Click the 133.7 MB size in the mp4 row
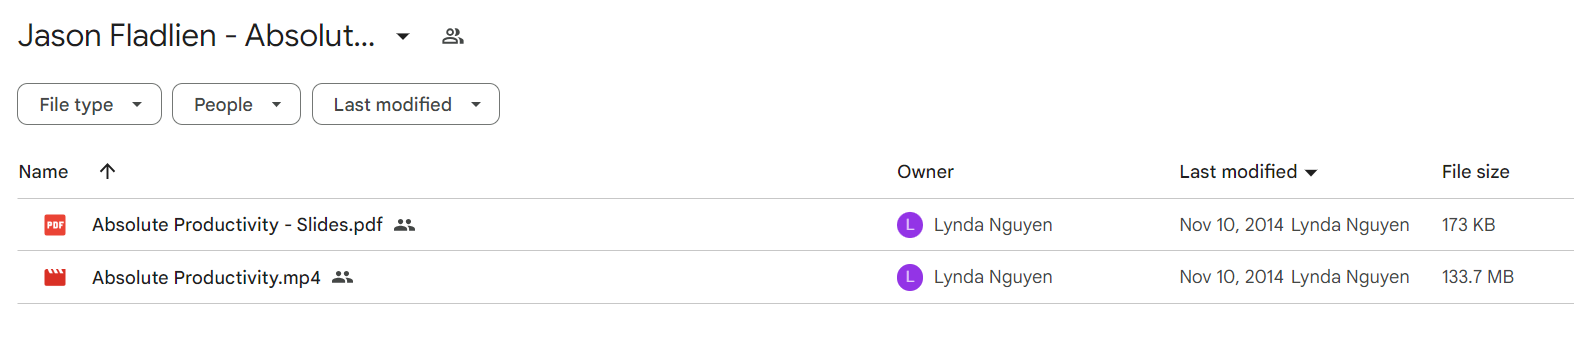Screen dimensions: 1574x362 click(1478, 277)
